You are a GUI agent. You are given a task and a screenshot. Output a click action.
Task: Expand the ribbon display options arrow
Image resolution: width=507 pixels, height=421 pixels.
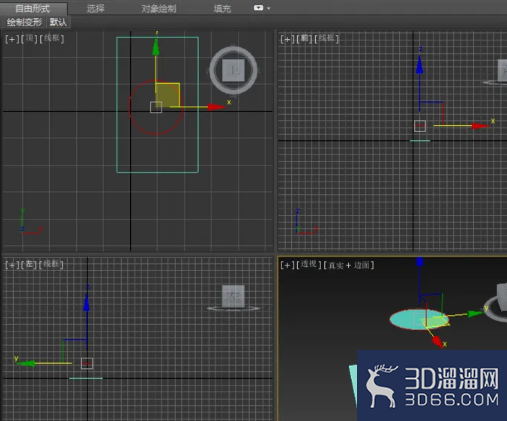(x=268, y=8)
